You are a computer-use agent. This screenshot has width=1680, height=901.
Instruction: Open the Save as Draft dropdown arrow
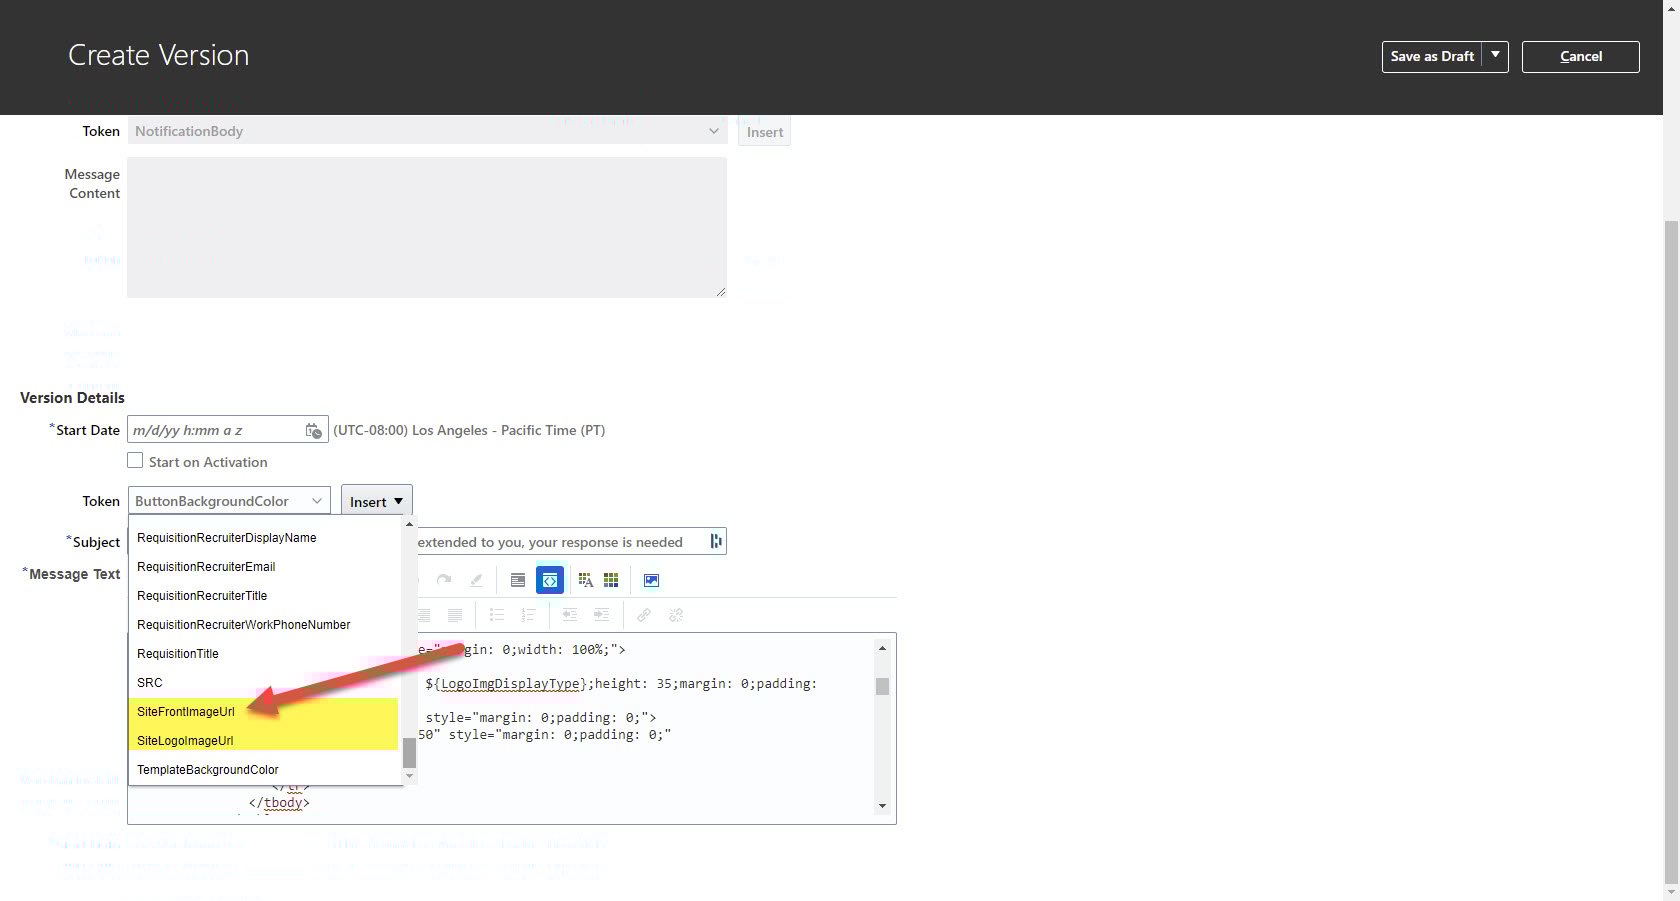[1496, 56]
